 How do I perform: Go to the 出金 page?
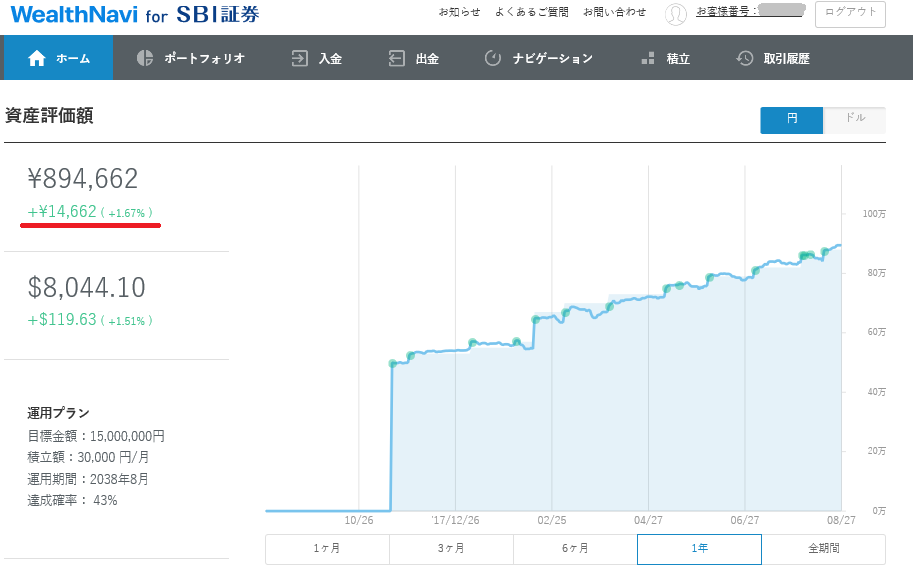(413, 58)
